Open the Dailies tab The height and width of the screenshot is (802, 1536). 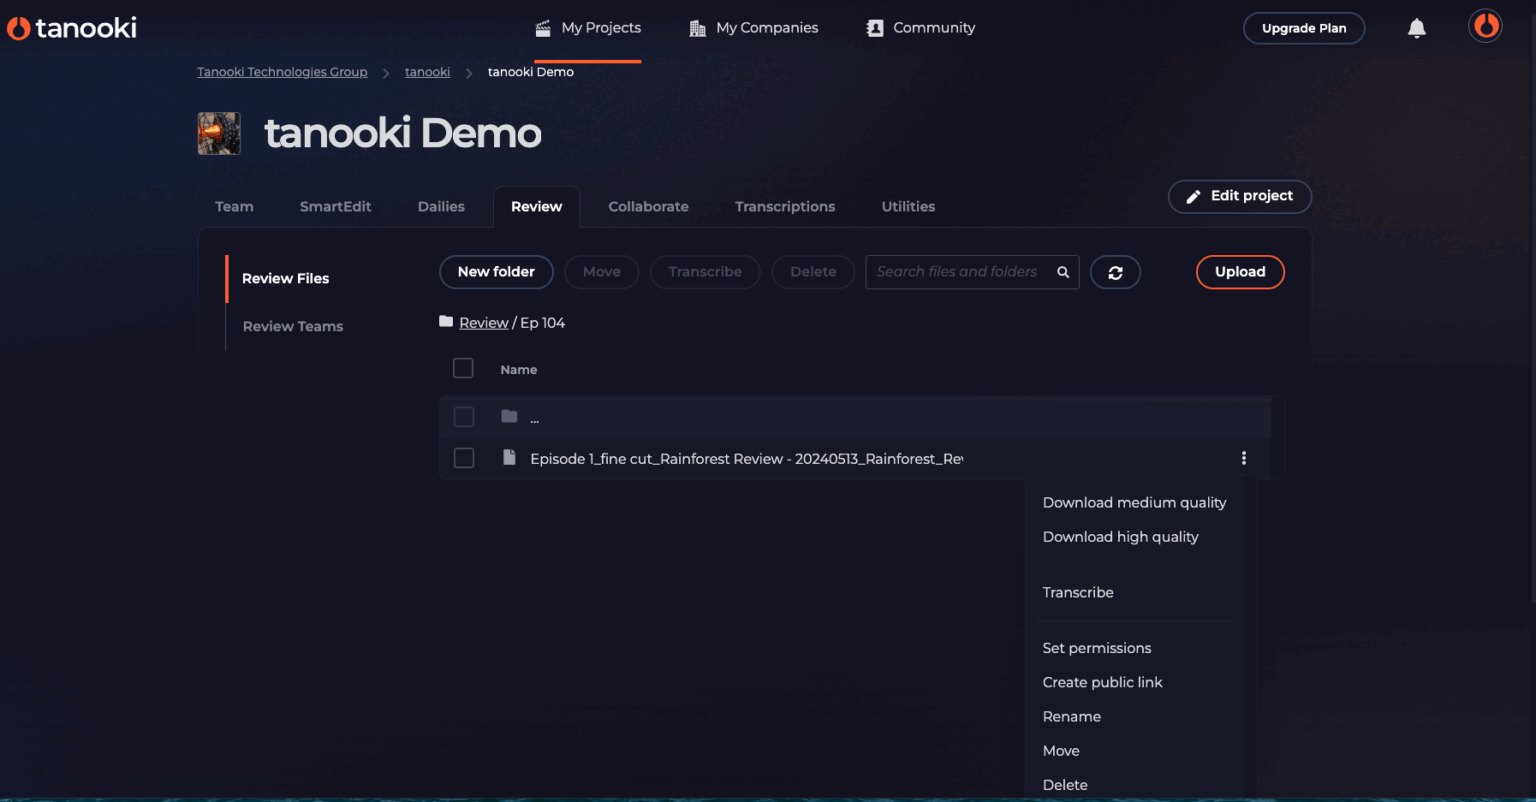click(441, 207)
